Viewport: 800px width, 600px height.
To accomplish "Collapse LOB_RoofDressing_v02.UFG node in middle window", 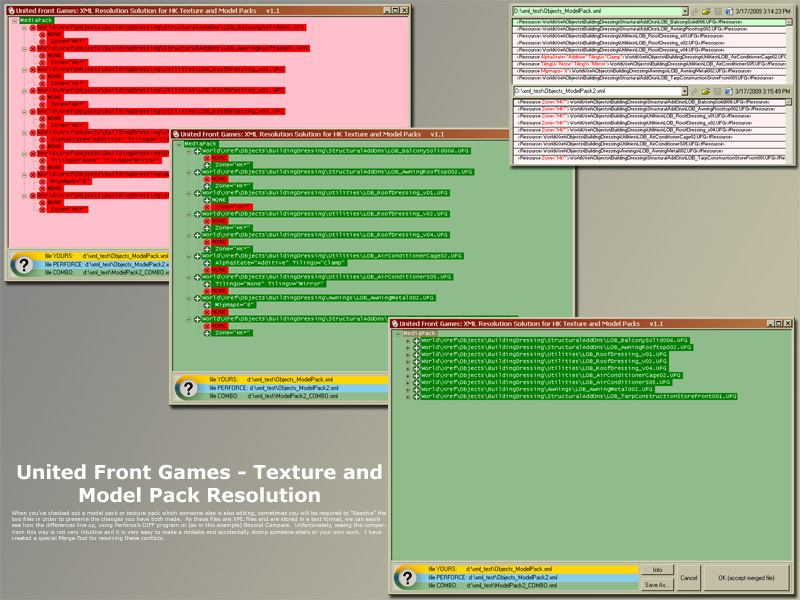I will pyautogui.click(x=189, y=214).
